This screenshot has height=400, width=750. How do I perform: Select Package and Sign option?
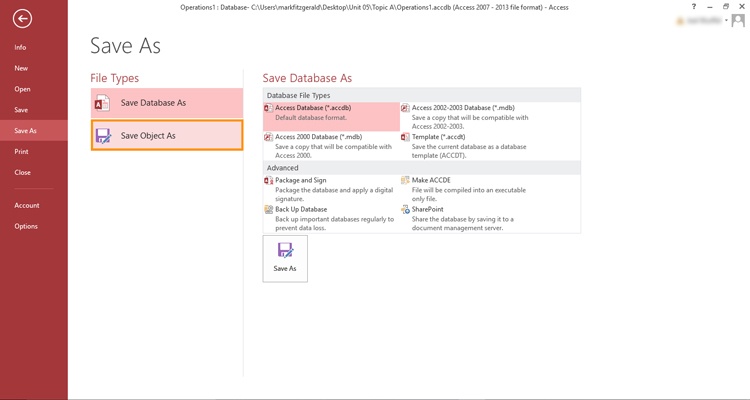click(331, 189)
